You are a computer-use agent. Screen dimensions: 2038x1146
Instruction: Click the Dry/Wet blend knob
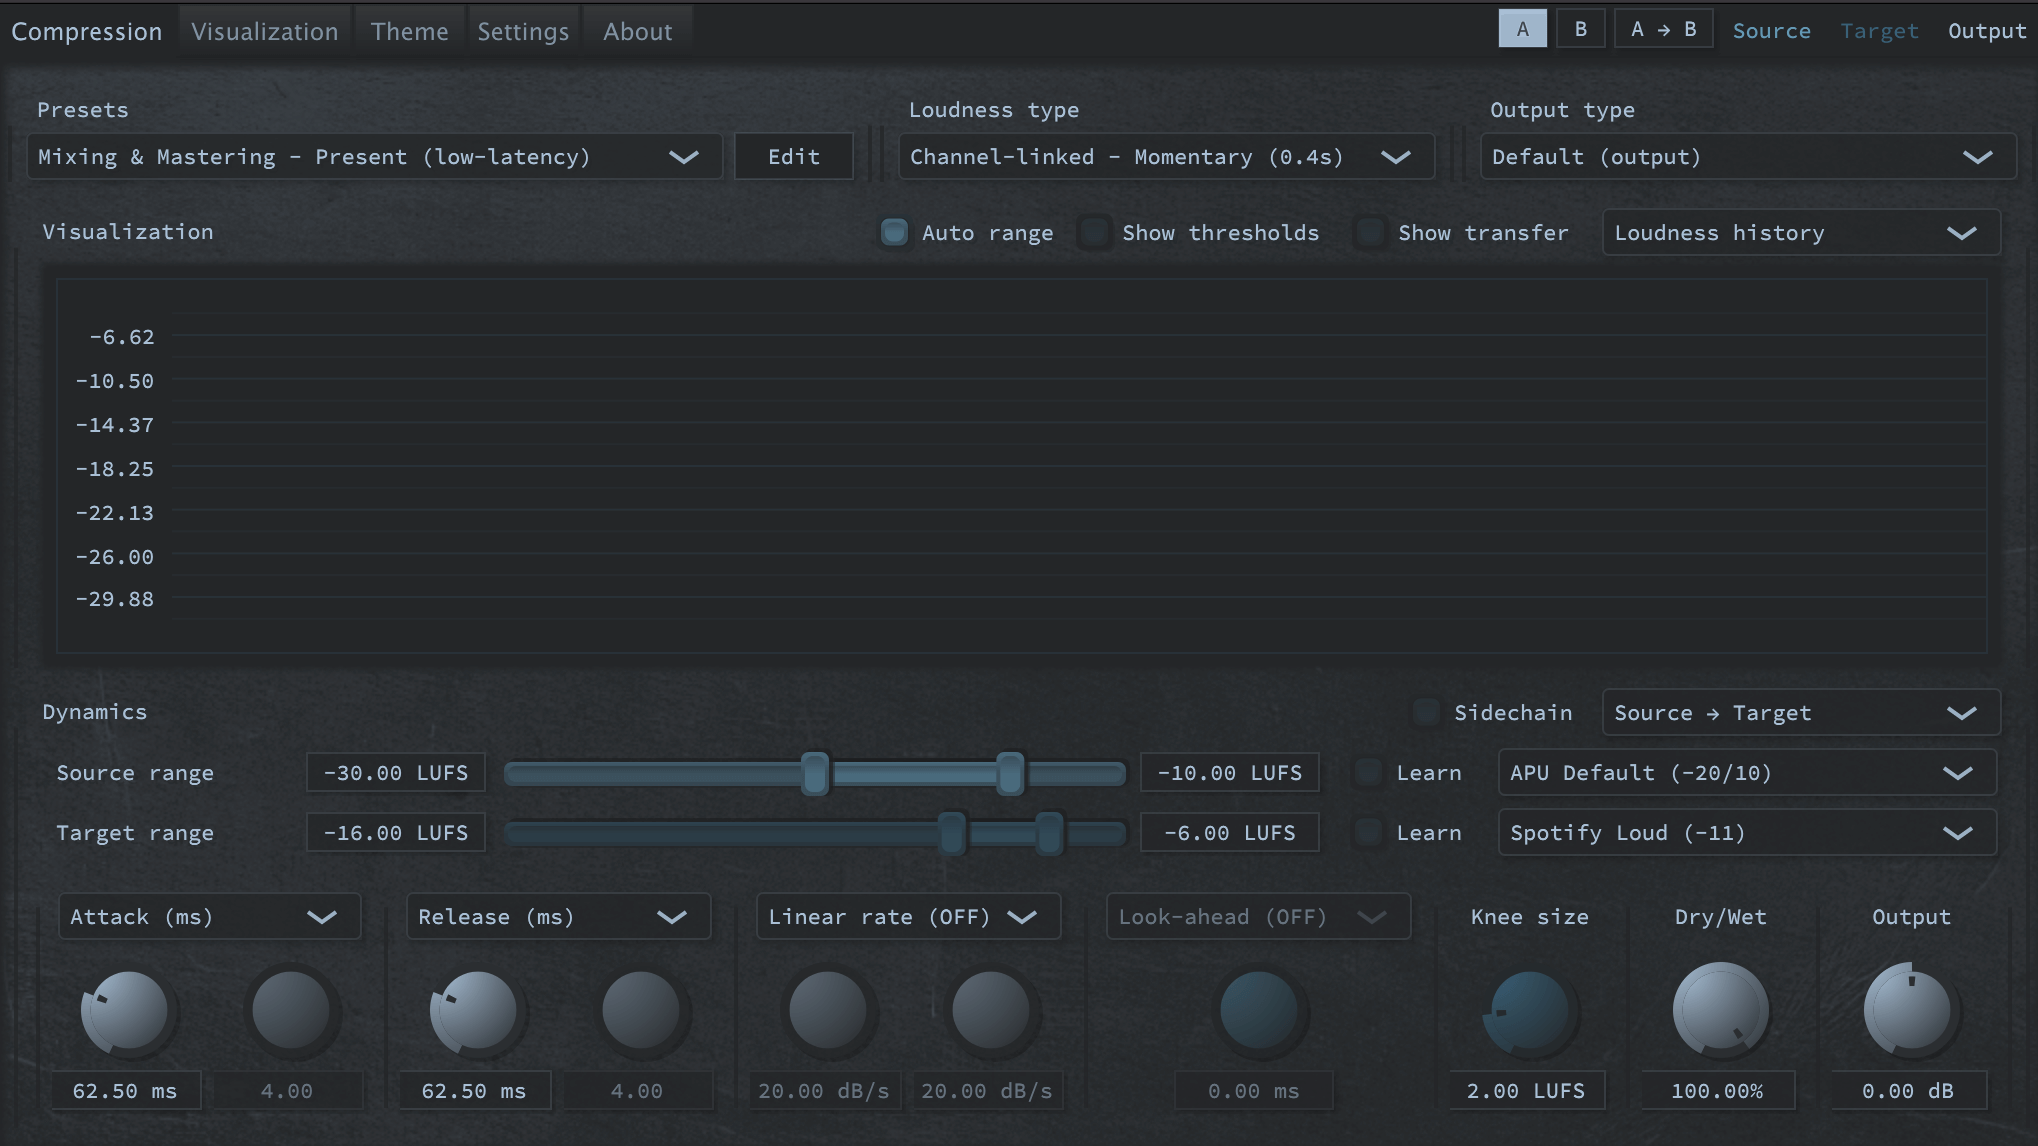pos(1719,1006)
